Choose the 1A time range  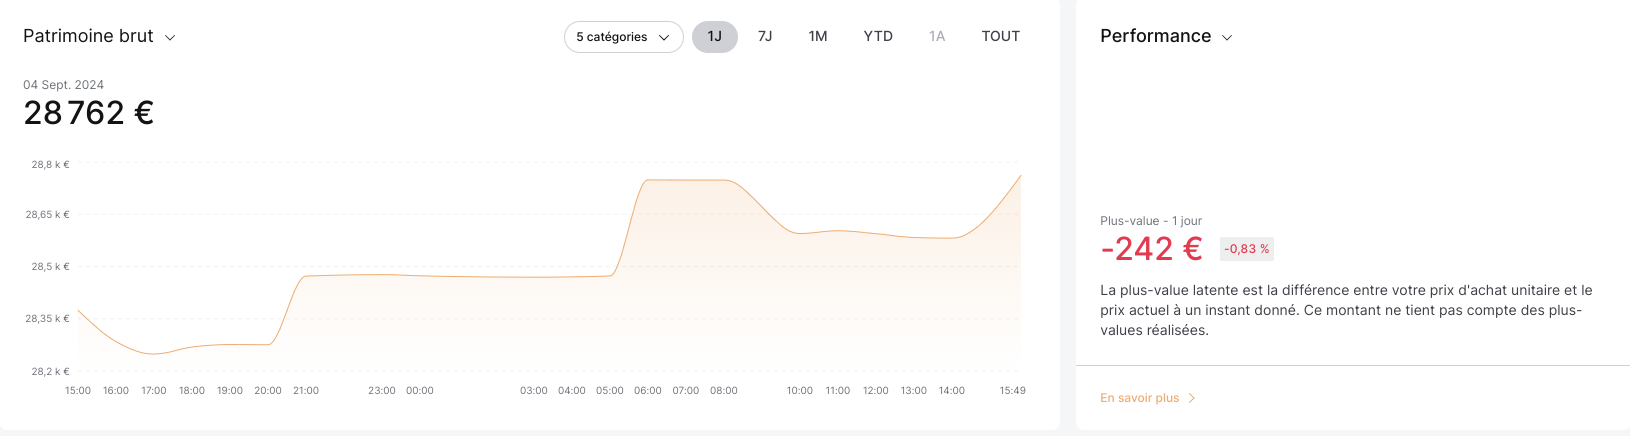(937, 37)
